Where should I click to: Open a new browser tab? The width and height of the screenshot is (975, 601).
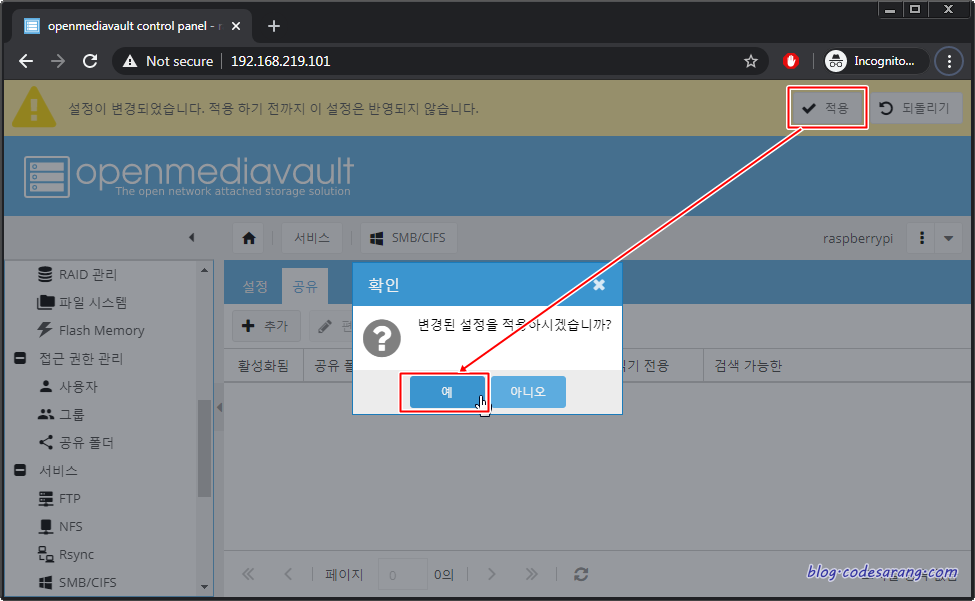pos(274,26)
